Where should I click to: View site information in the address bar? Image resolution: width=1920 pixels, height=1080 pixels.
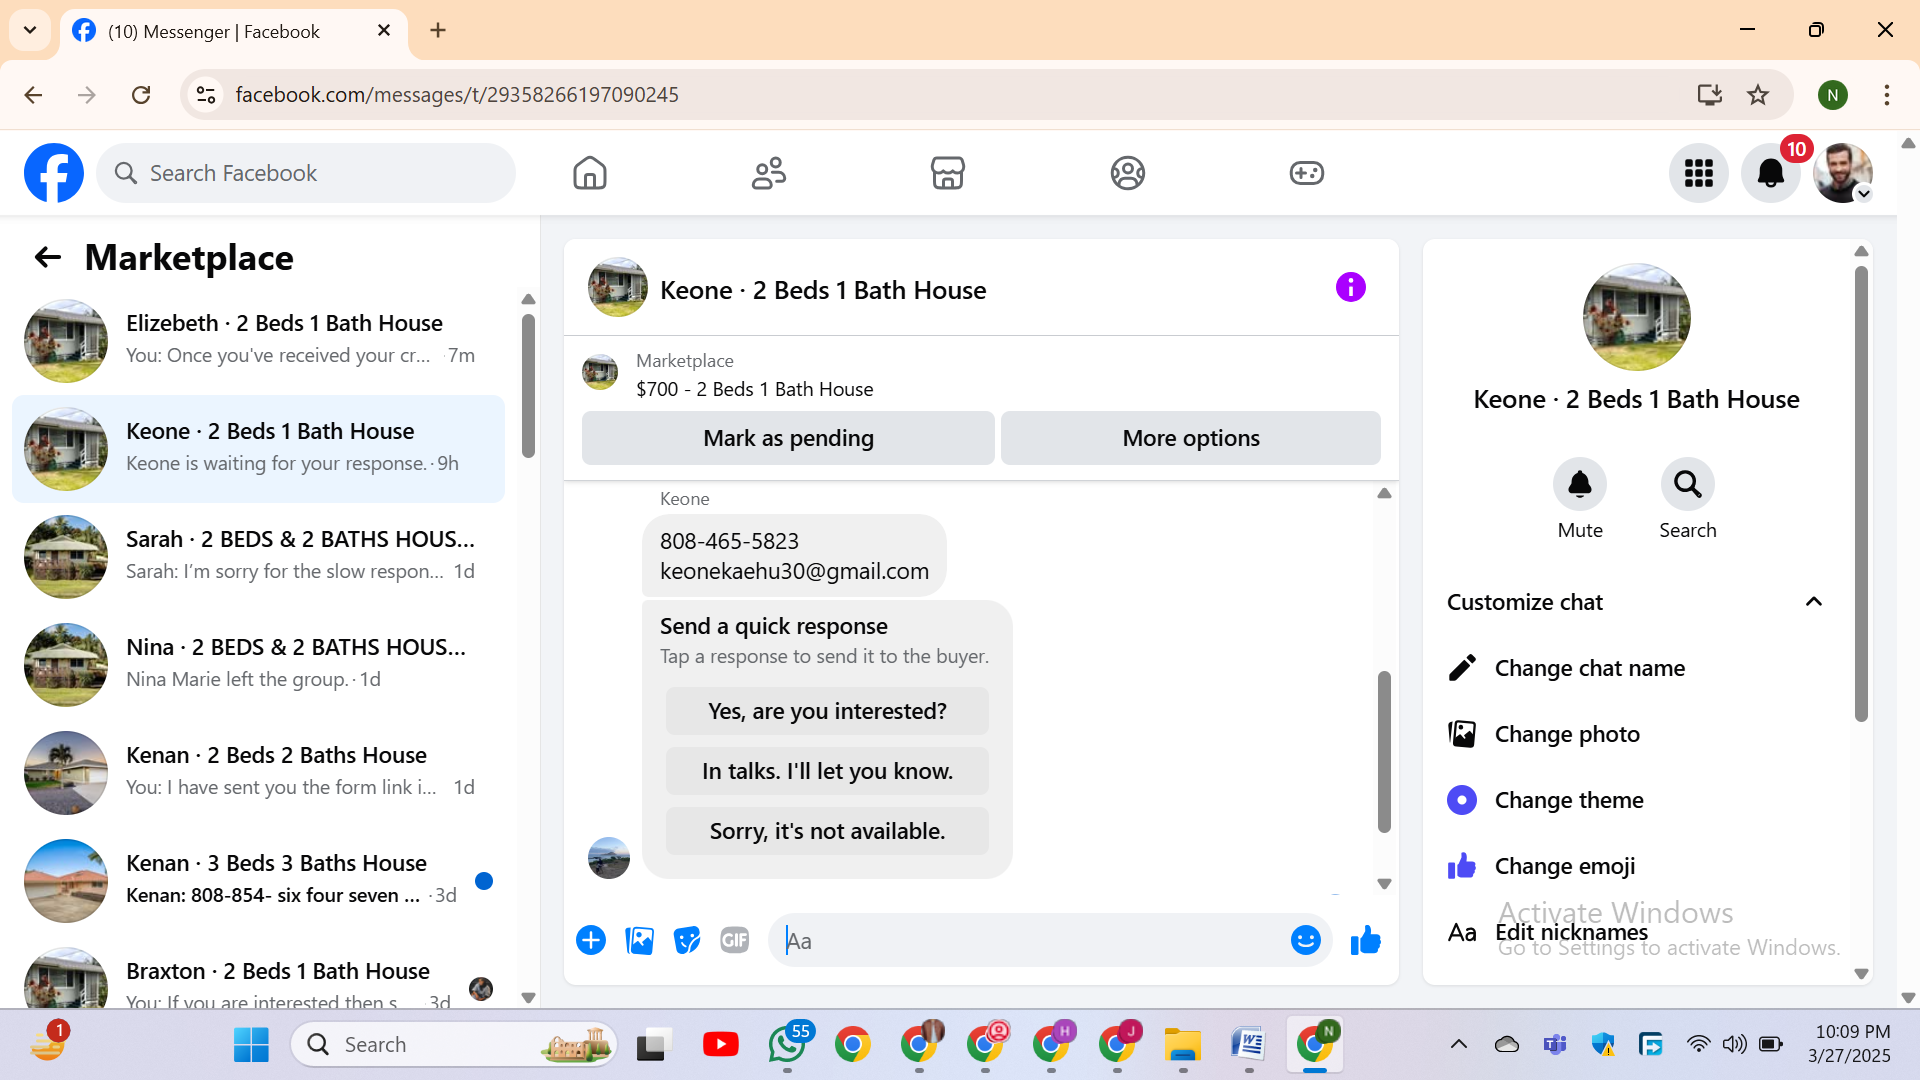point(206,95)
